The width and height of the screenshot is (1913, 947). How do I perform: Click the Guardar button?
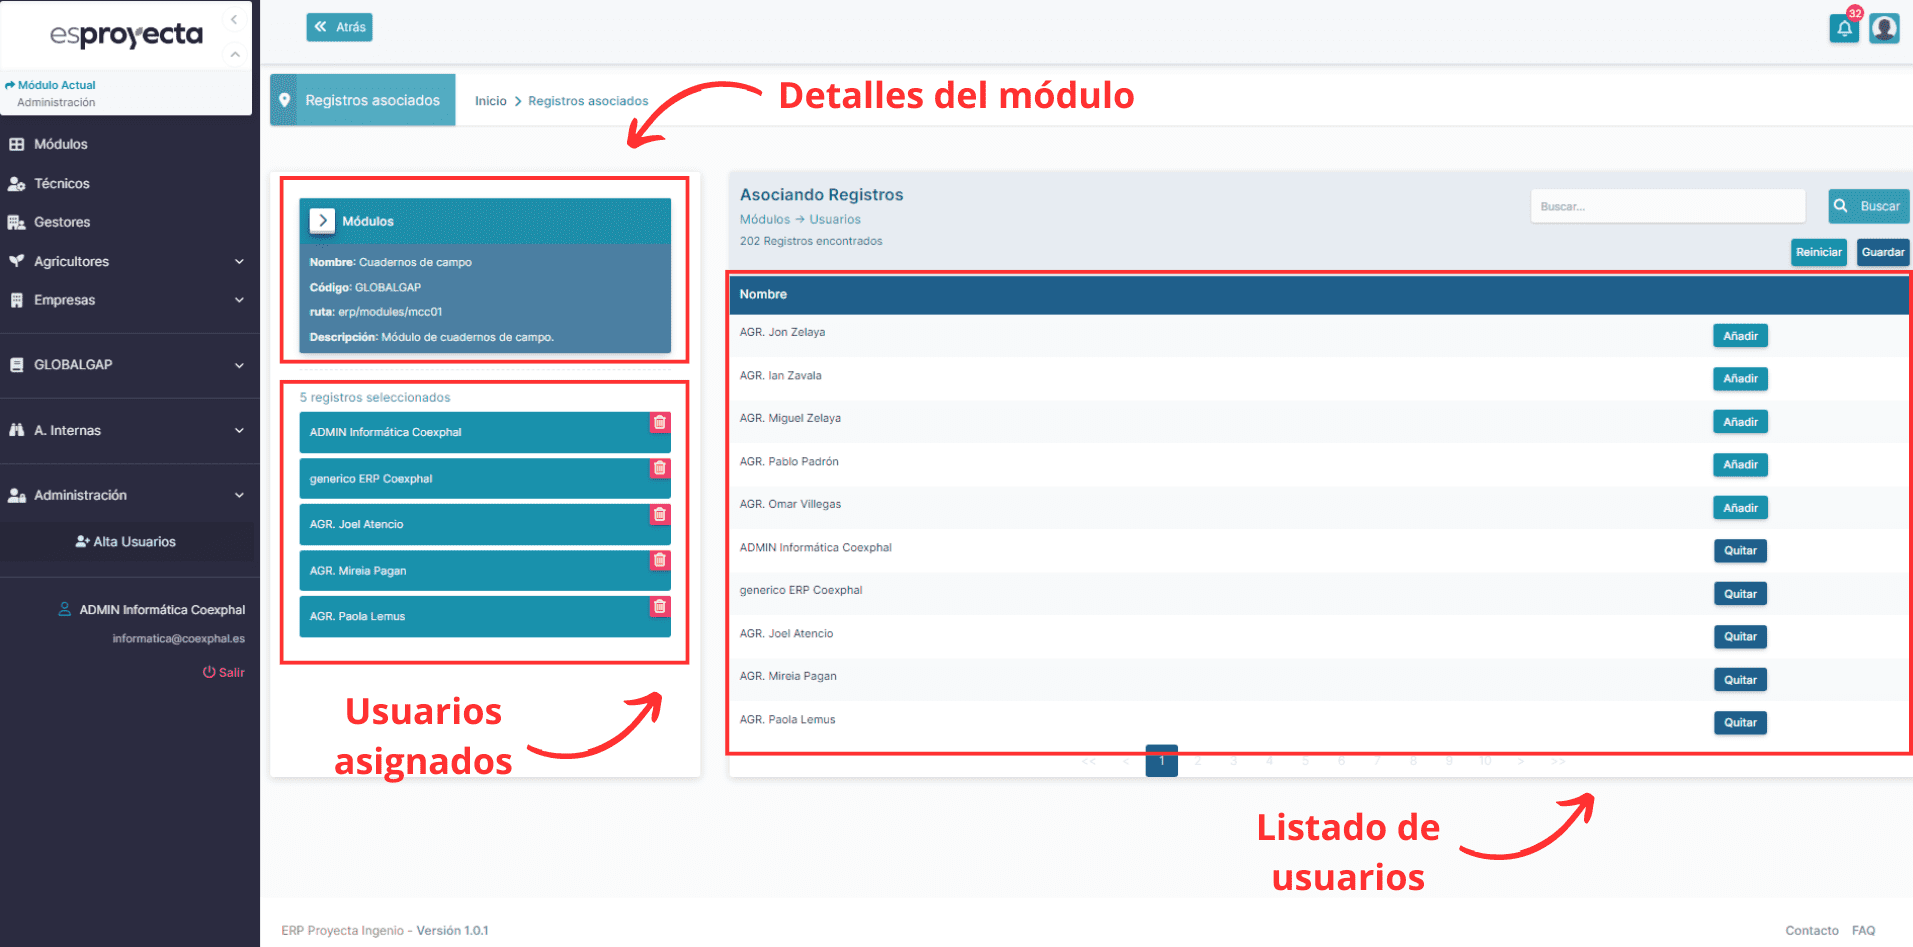click(1882, 252)
